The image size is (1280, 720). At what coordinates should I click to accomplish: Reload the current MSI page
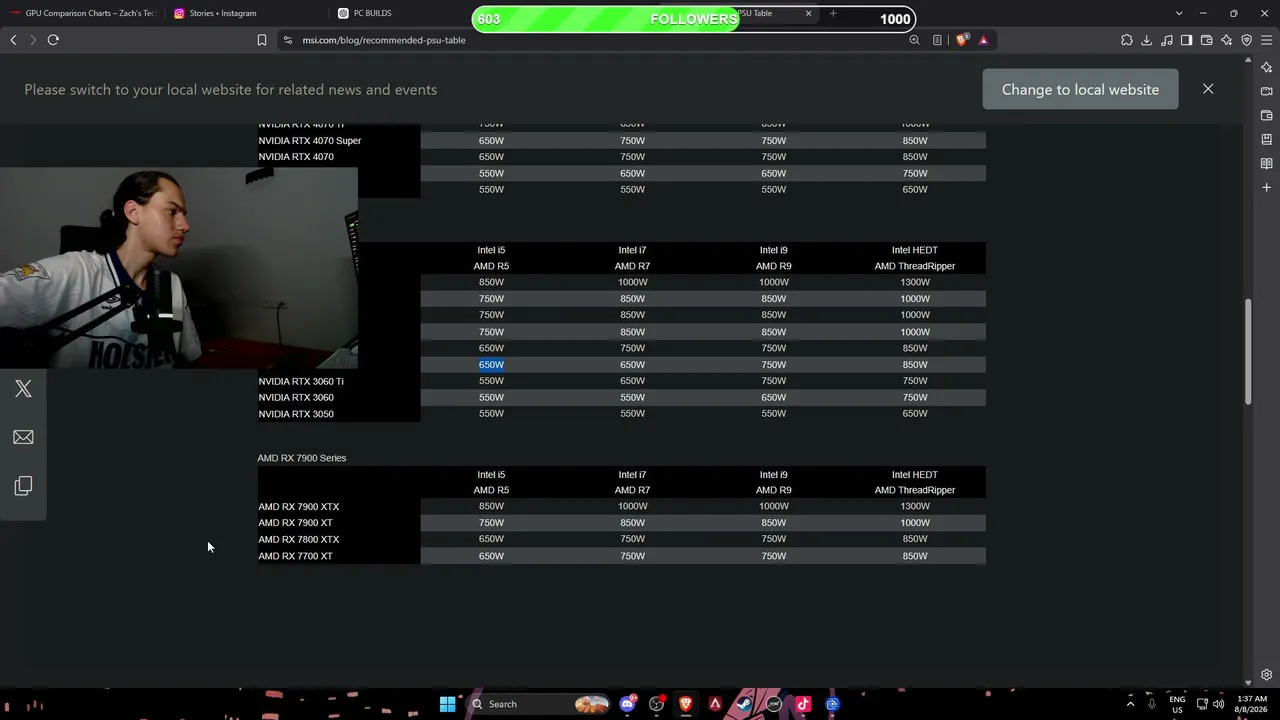tap(53, 40)
